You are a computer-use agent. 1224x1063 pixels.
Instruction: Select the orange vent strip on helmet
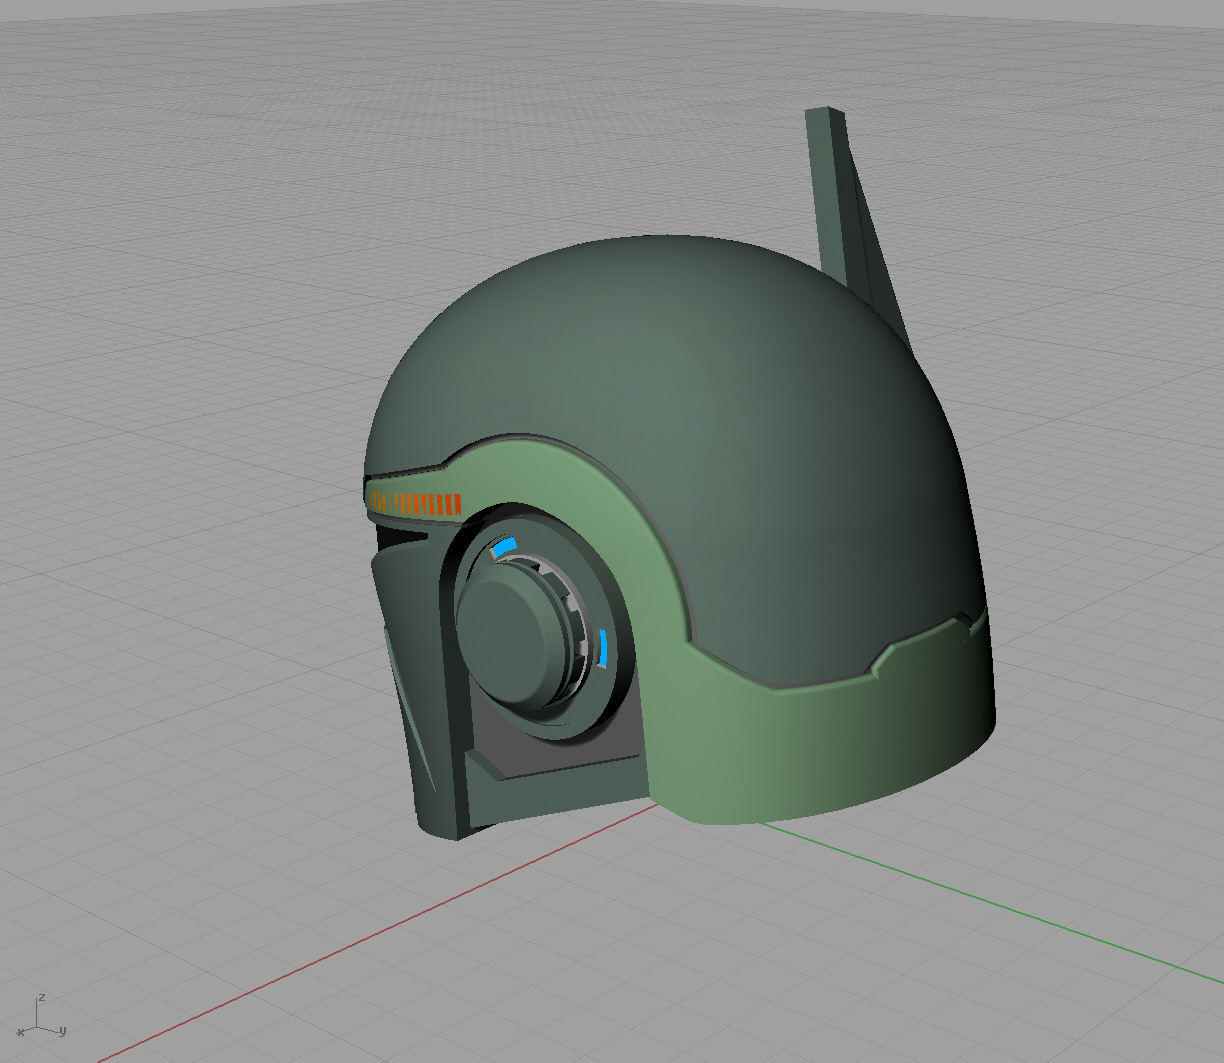pos(414,503)
